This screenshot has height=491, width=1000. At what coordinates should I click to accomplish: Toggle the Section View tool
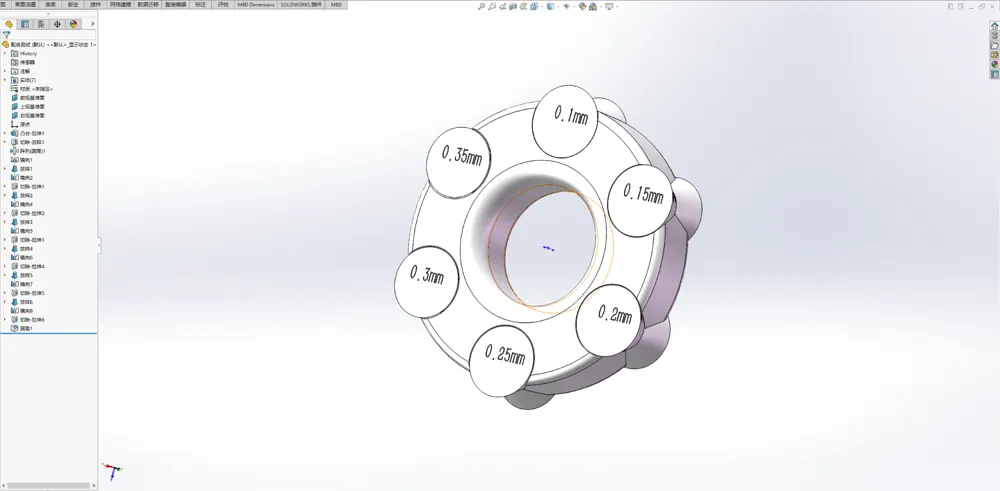coord(513,6)
